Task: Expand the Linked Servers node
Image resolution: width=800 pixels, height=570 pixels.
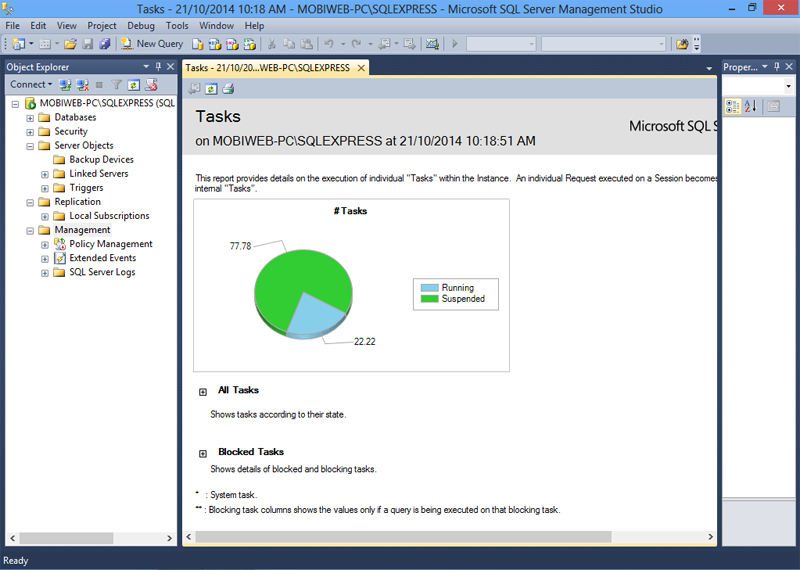Action: coord(45,175)
